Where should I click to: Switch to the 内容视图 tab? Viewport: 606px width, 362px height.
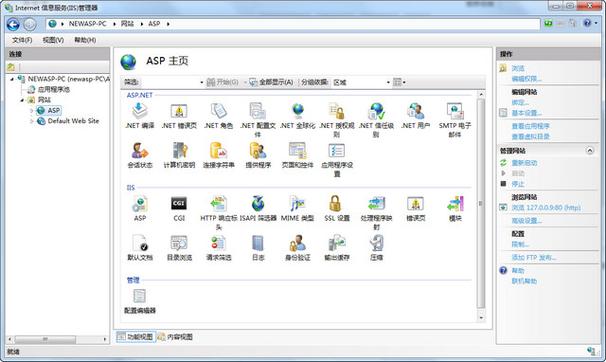(x=175, y=337)
